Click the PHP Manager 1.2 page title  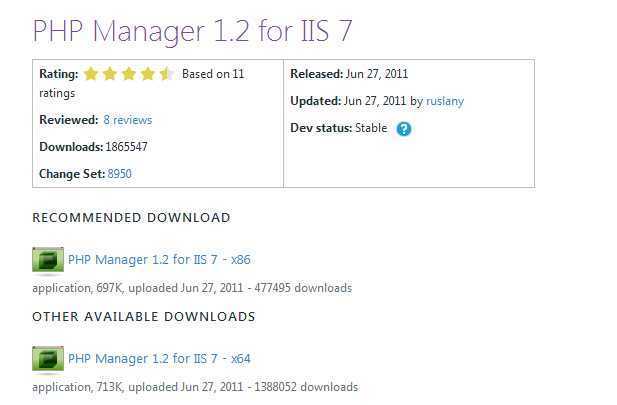pos(193,31)
